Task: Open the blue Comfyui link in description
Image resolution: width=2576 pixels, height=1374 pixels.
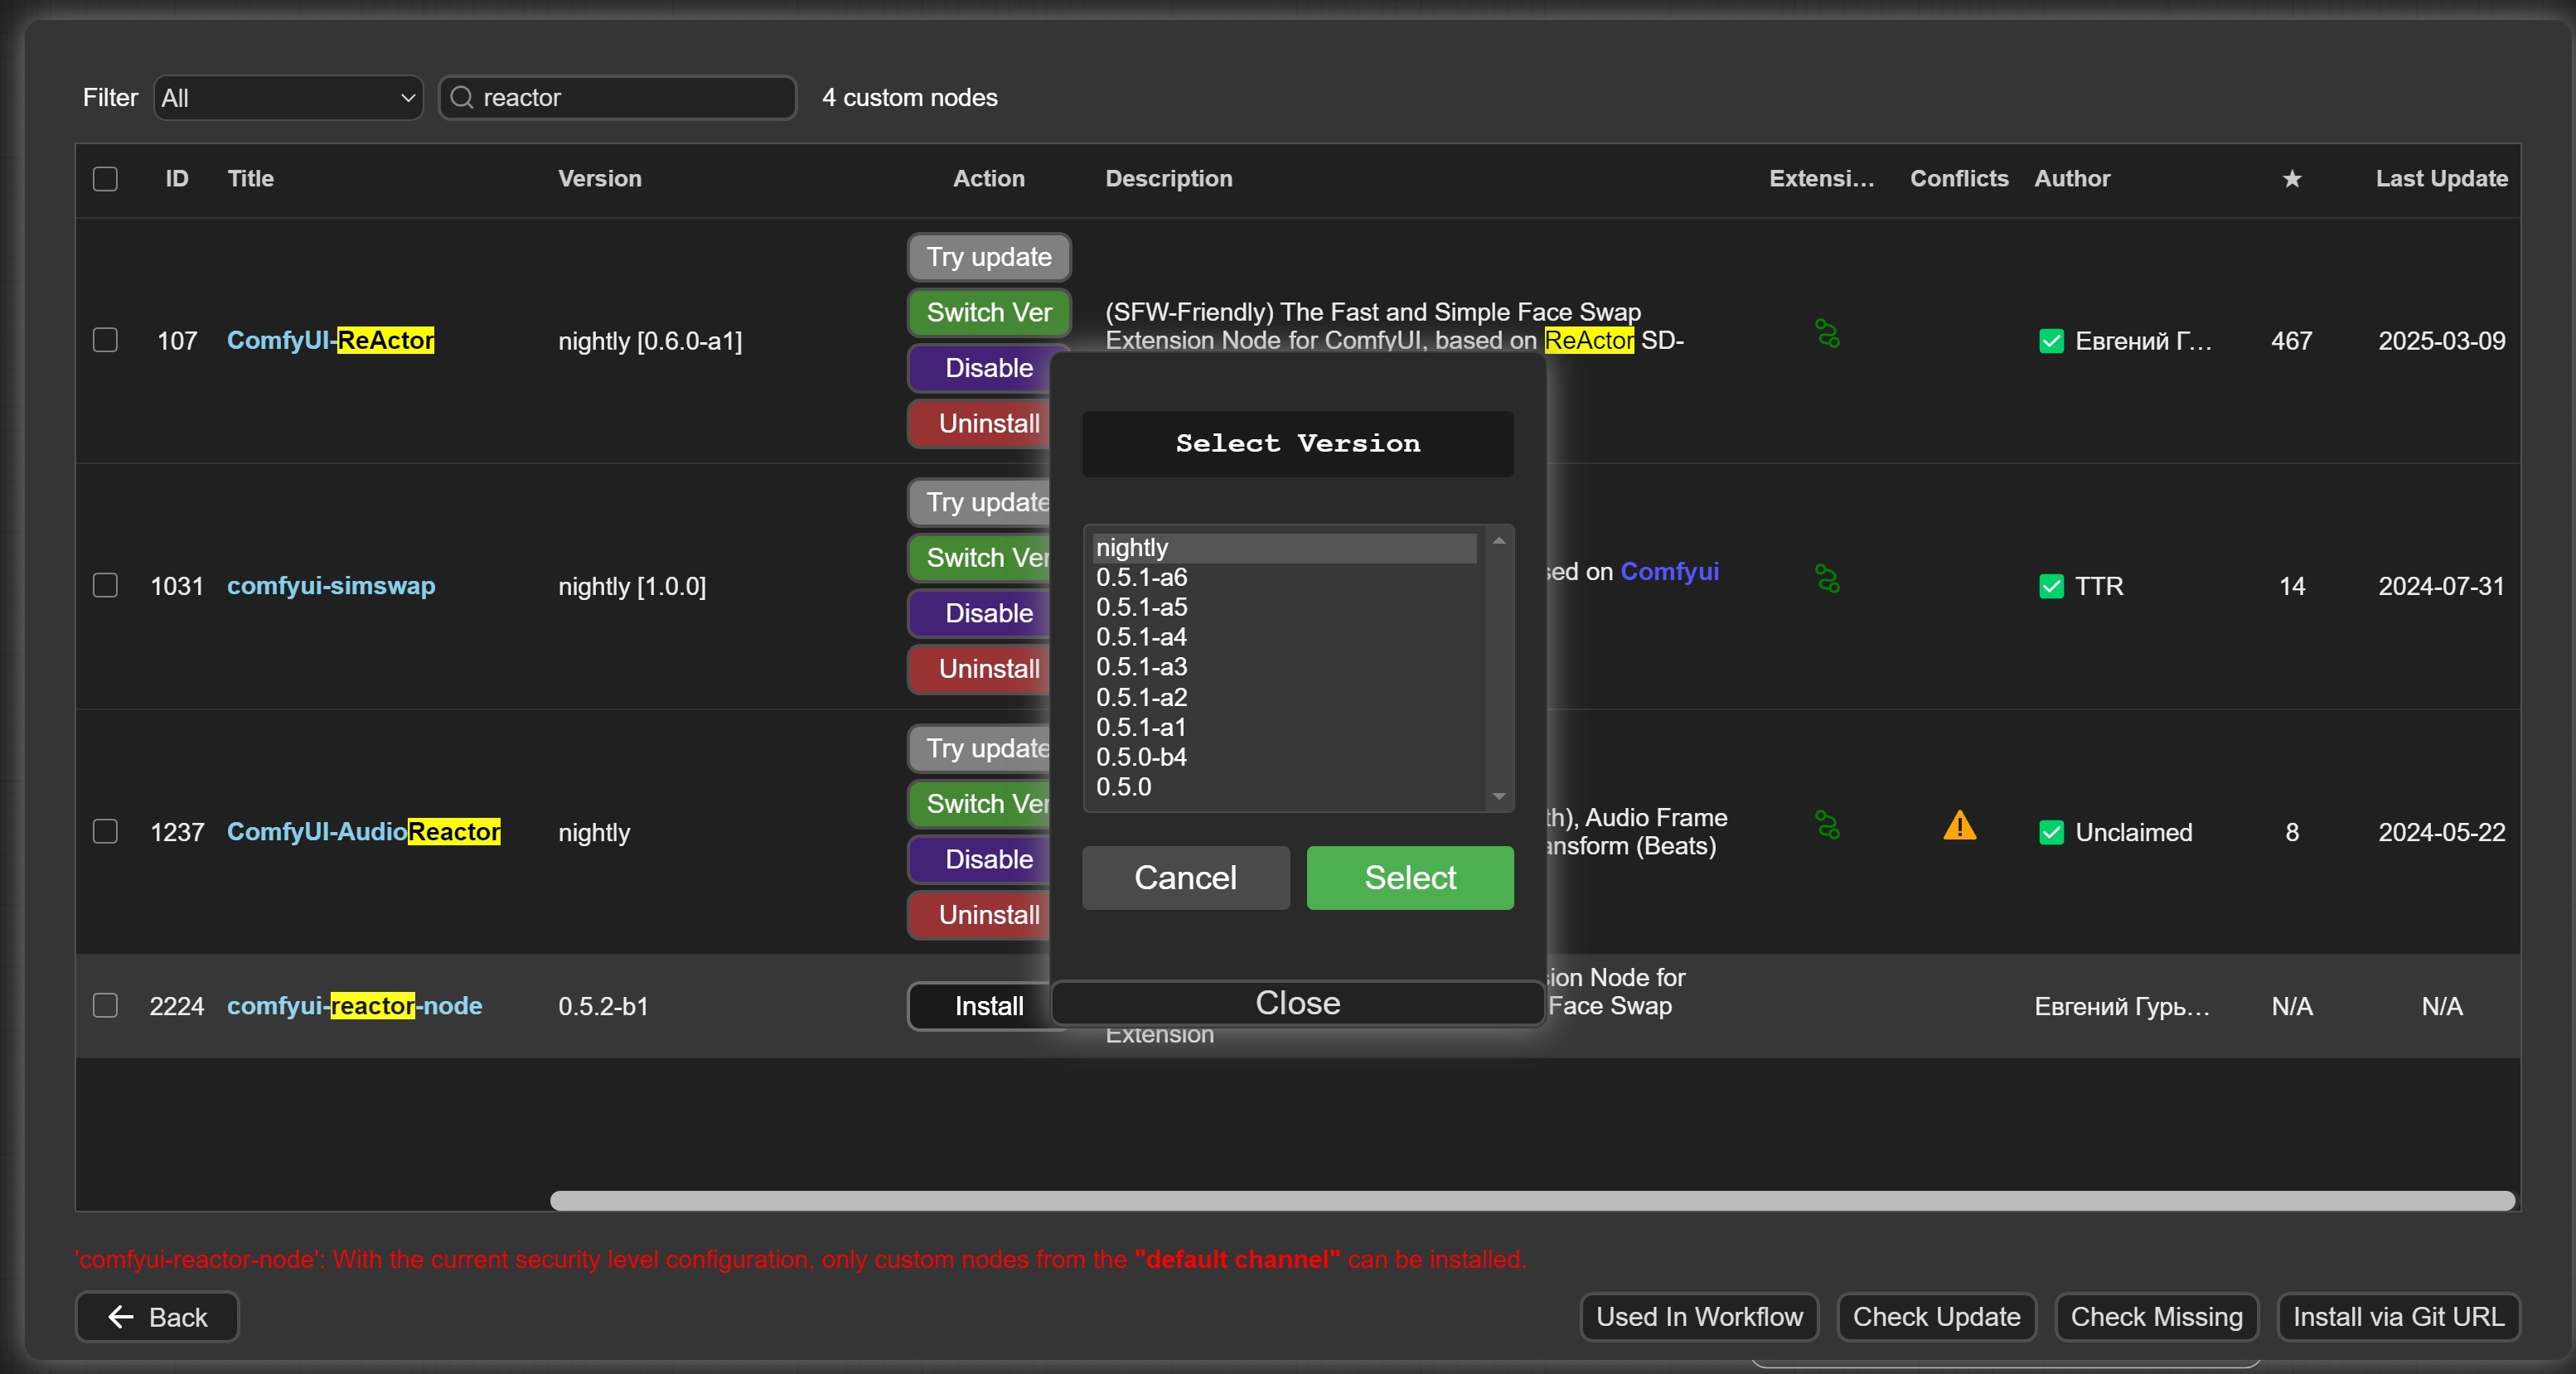Action: coord(1669,571)
